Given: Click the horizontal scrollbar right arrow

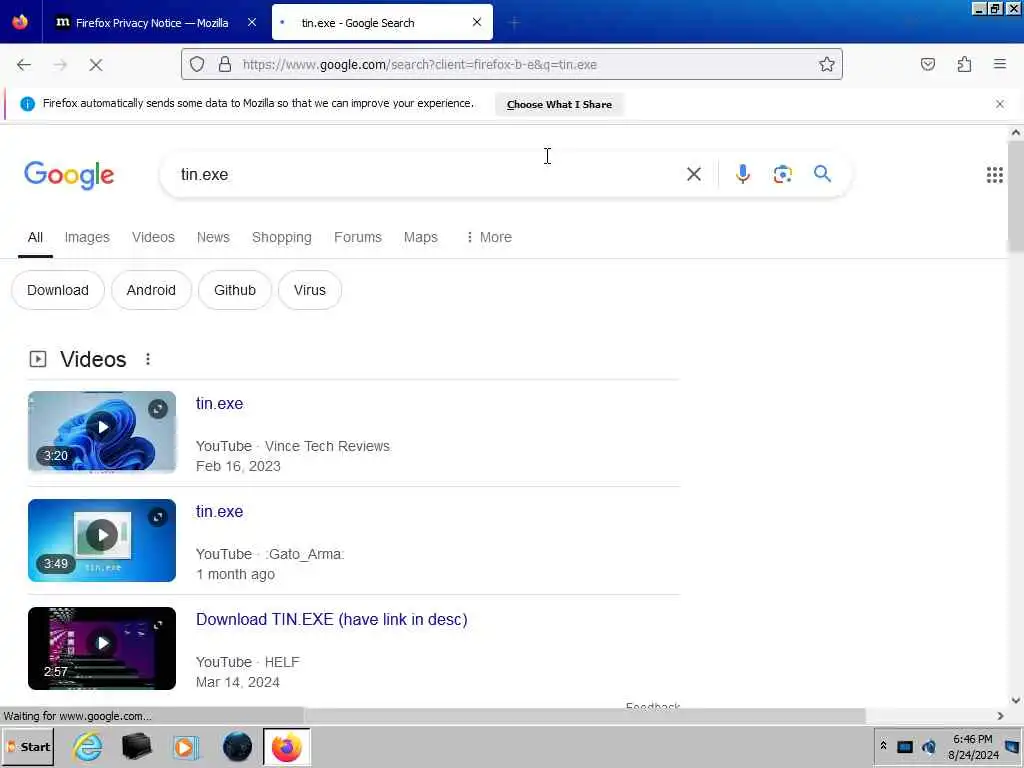Looking at the screenshot, I should tap(1000, 716).
